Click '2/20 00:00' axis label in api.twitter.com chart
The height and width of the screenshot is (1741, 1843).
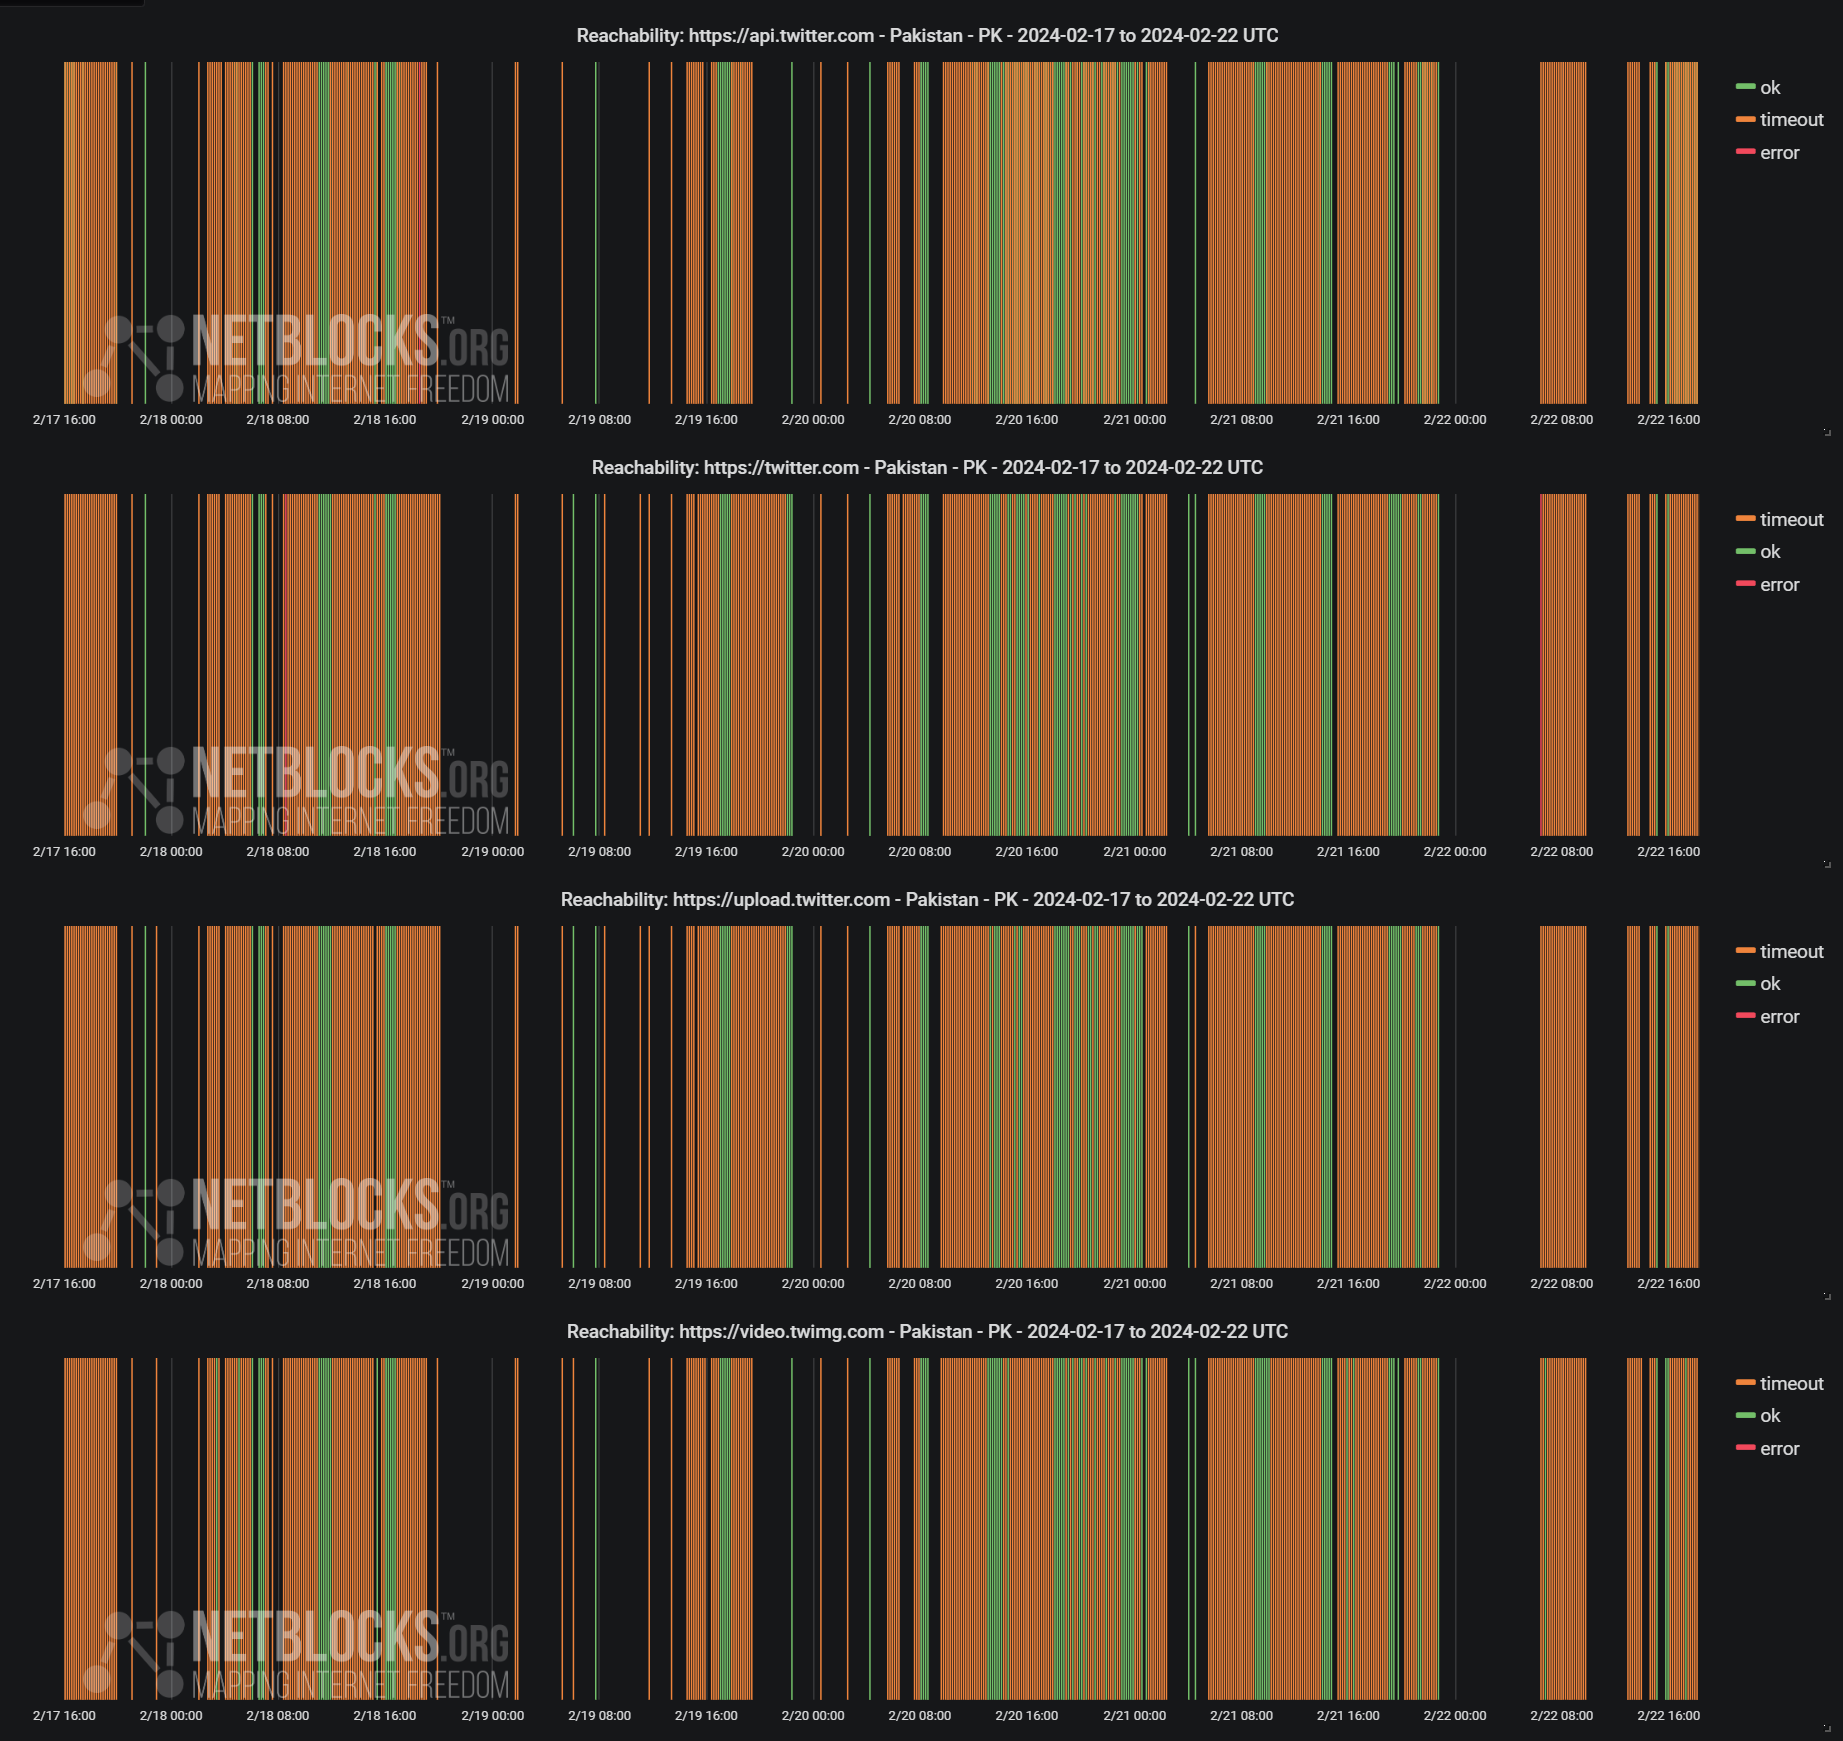tap(813, 420)
